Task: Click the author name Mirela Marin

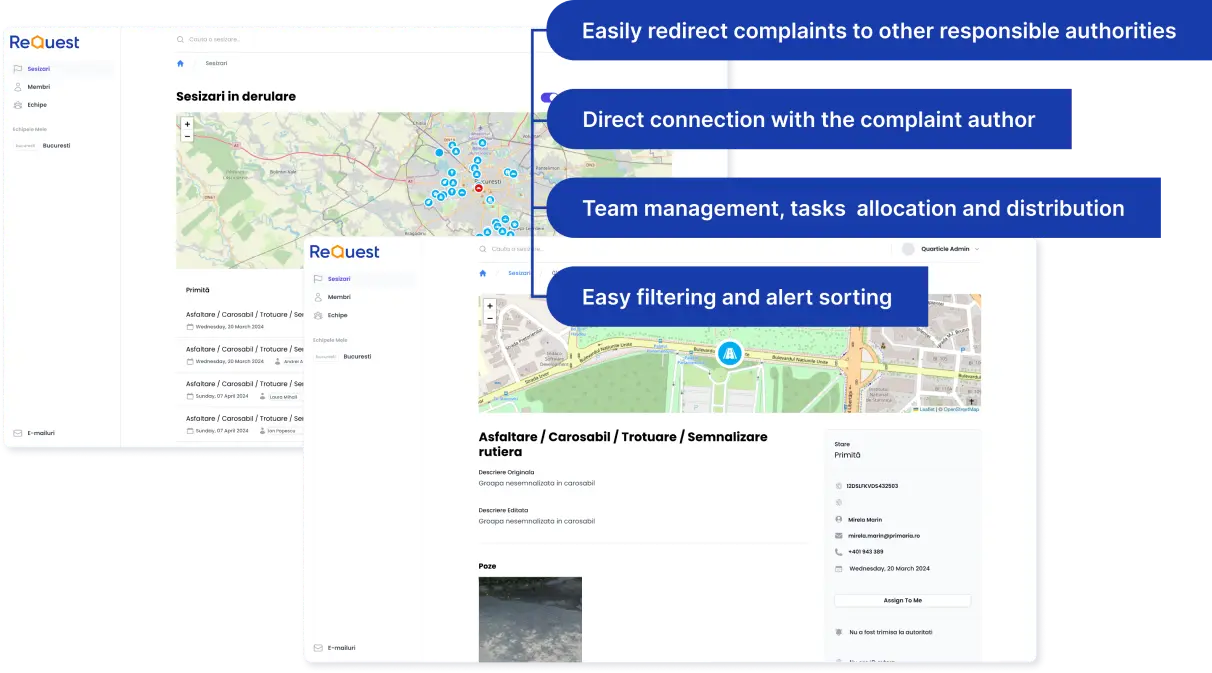Action: (x=866, y=520)
